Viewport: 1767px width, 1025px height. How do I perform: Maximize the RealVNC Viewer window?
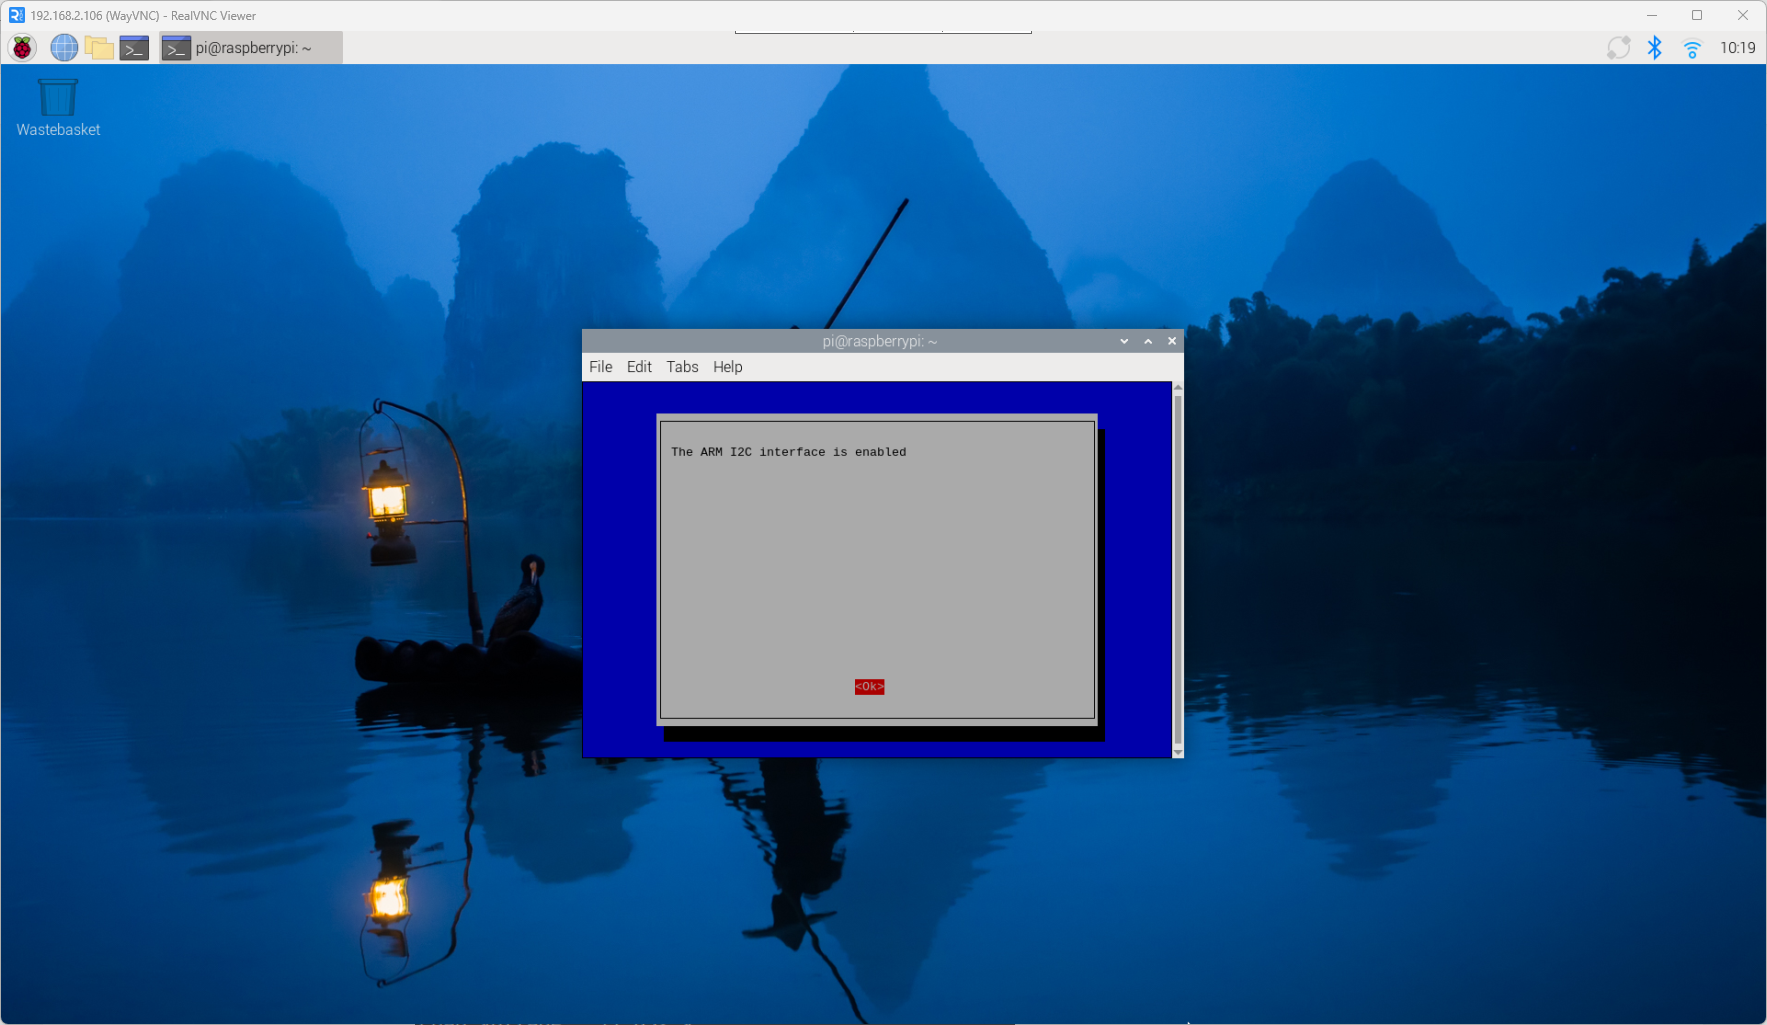click(x=1697, y=15)
